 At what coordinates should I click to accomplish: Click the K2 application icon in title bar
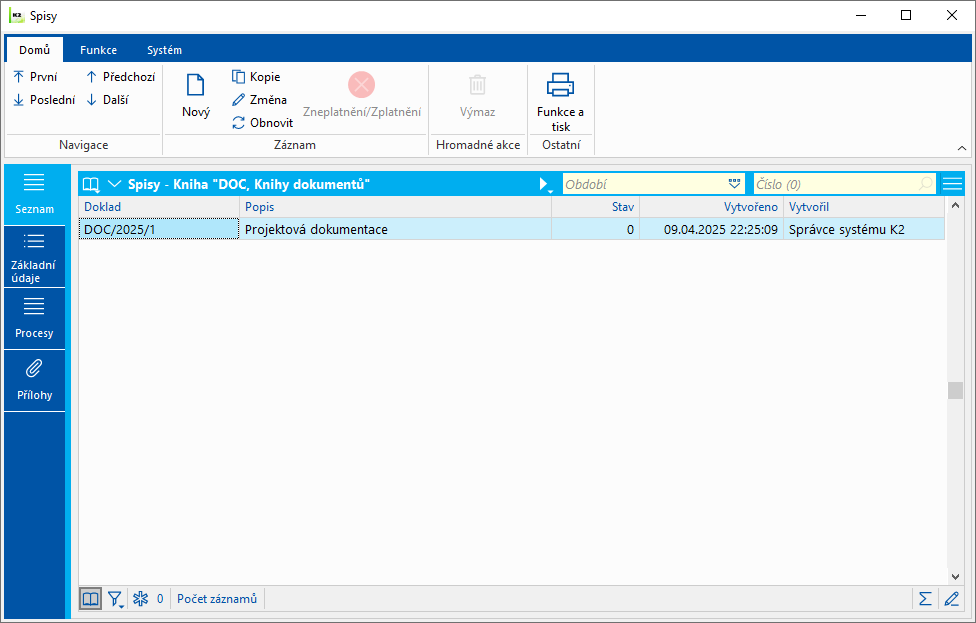pos(17,16)
